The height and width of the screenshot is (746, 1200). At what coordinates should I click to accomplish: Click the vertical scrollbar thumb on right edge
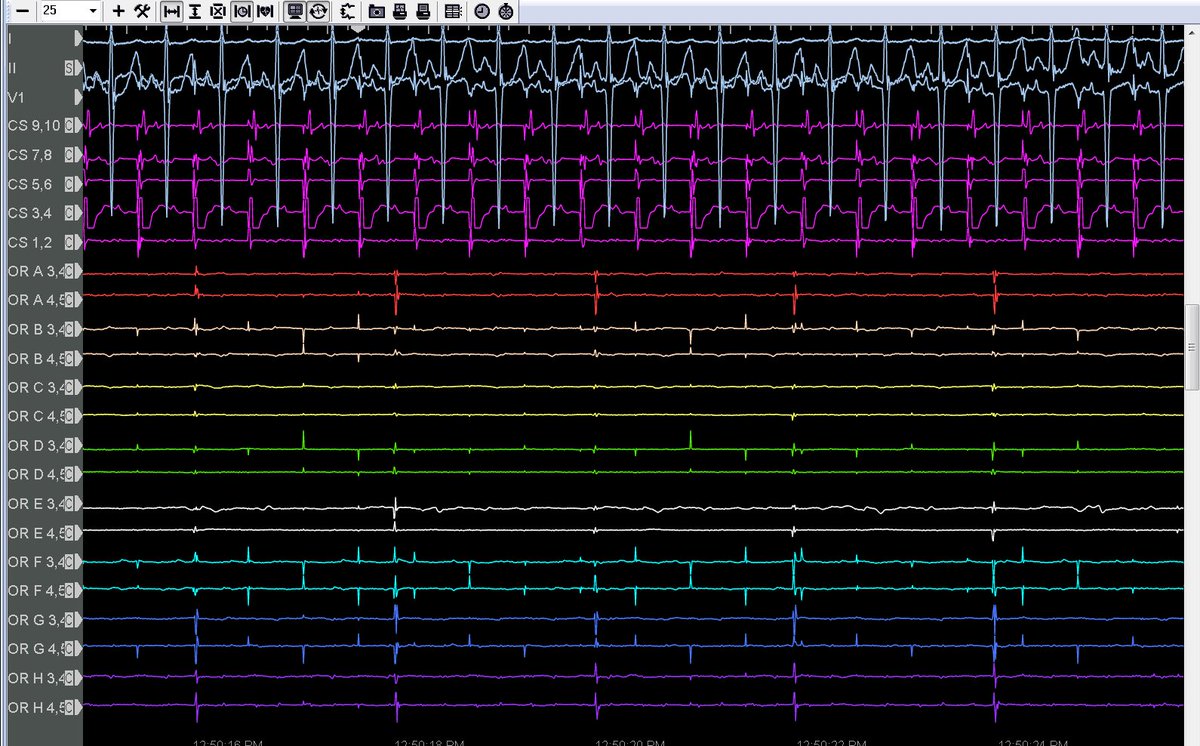pos(1192,346)
